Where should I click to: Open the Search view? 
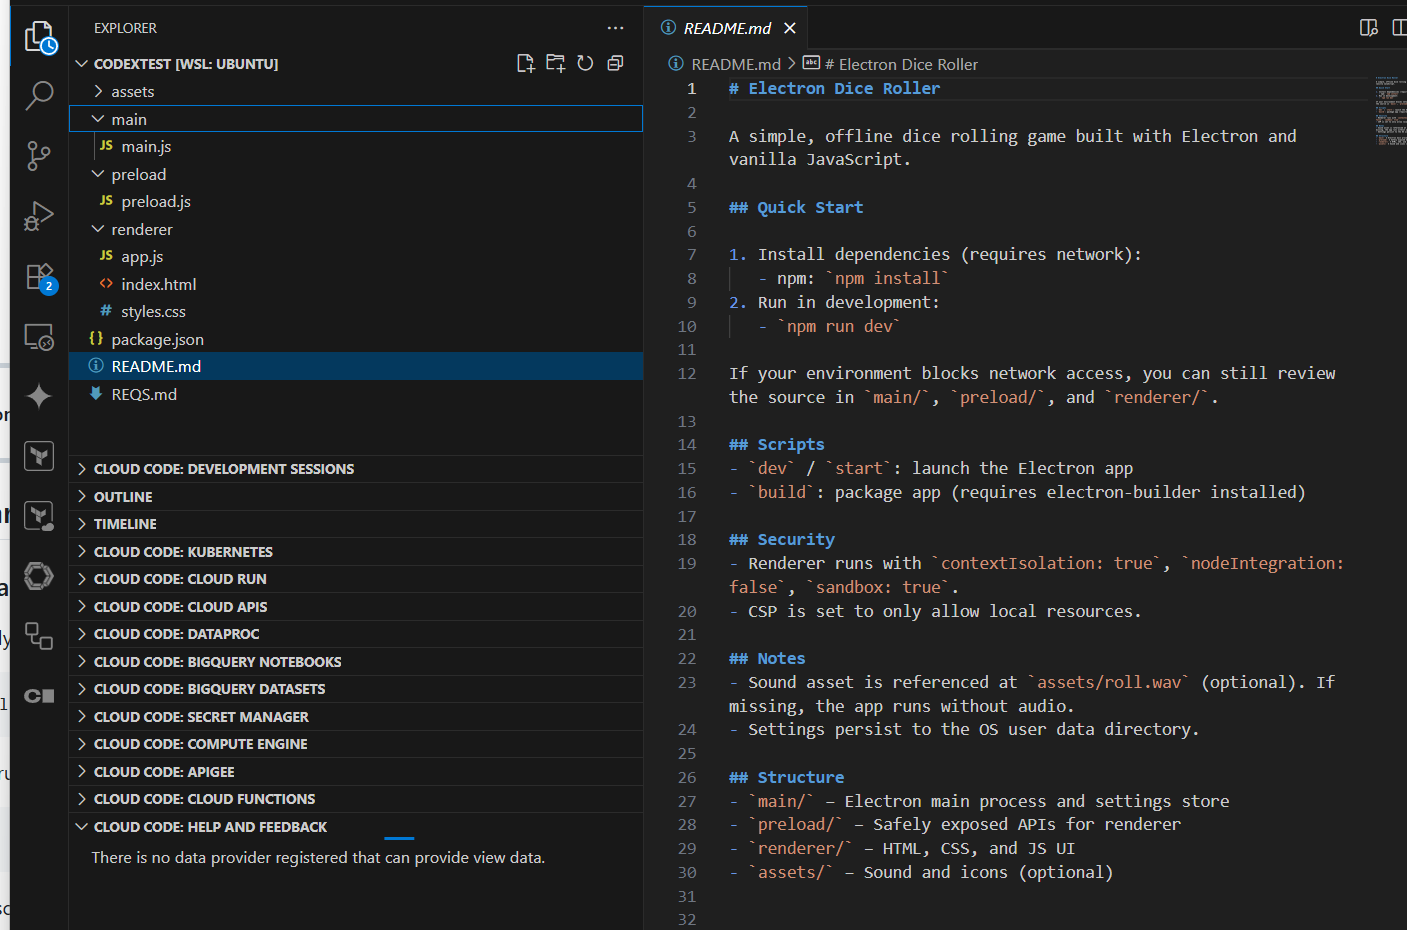coord(39,96)
